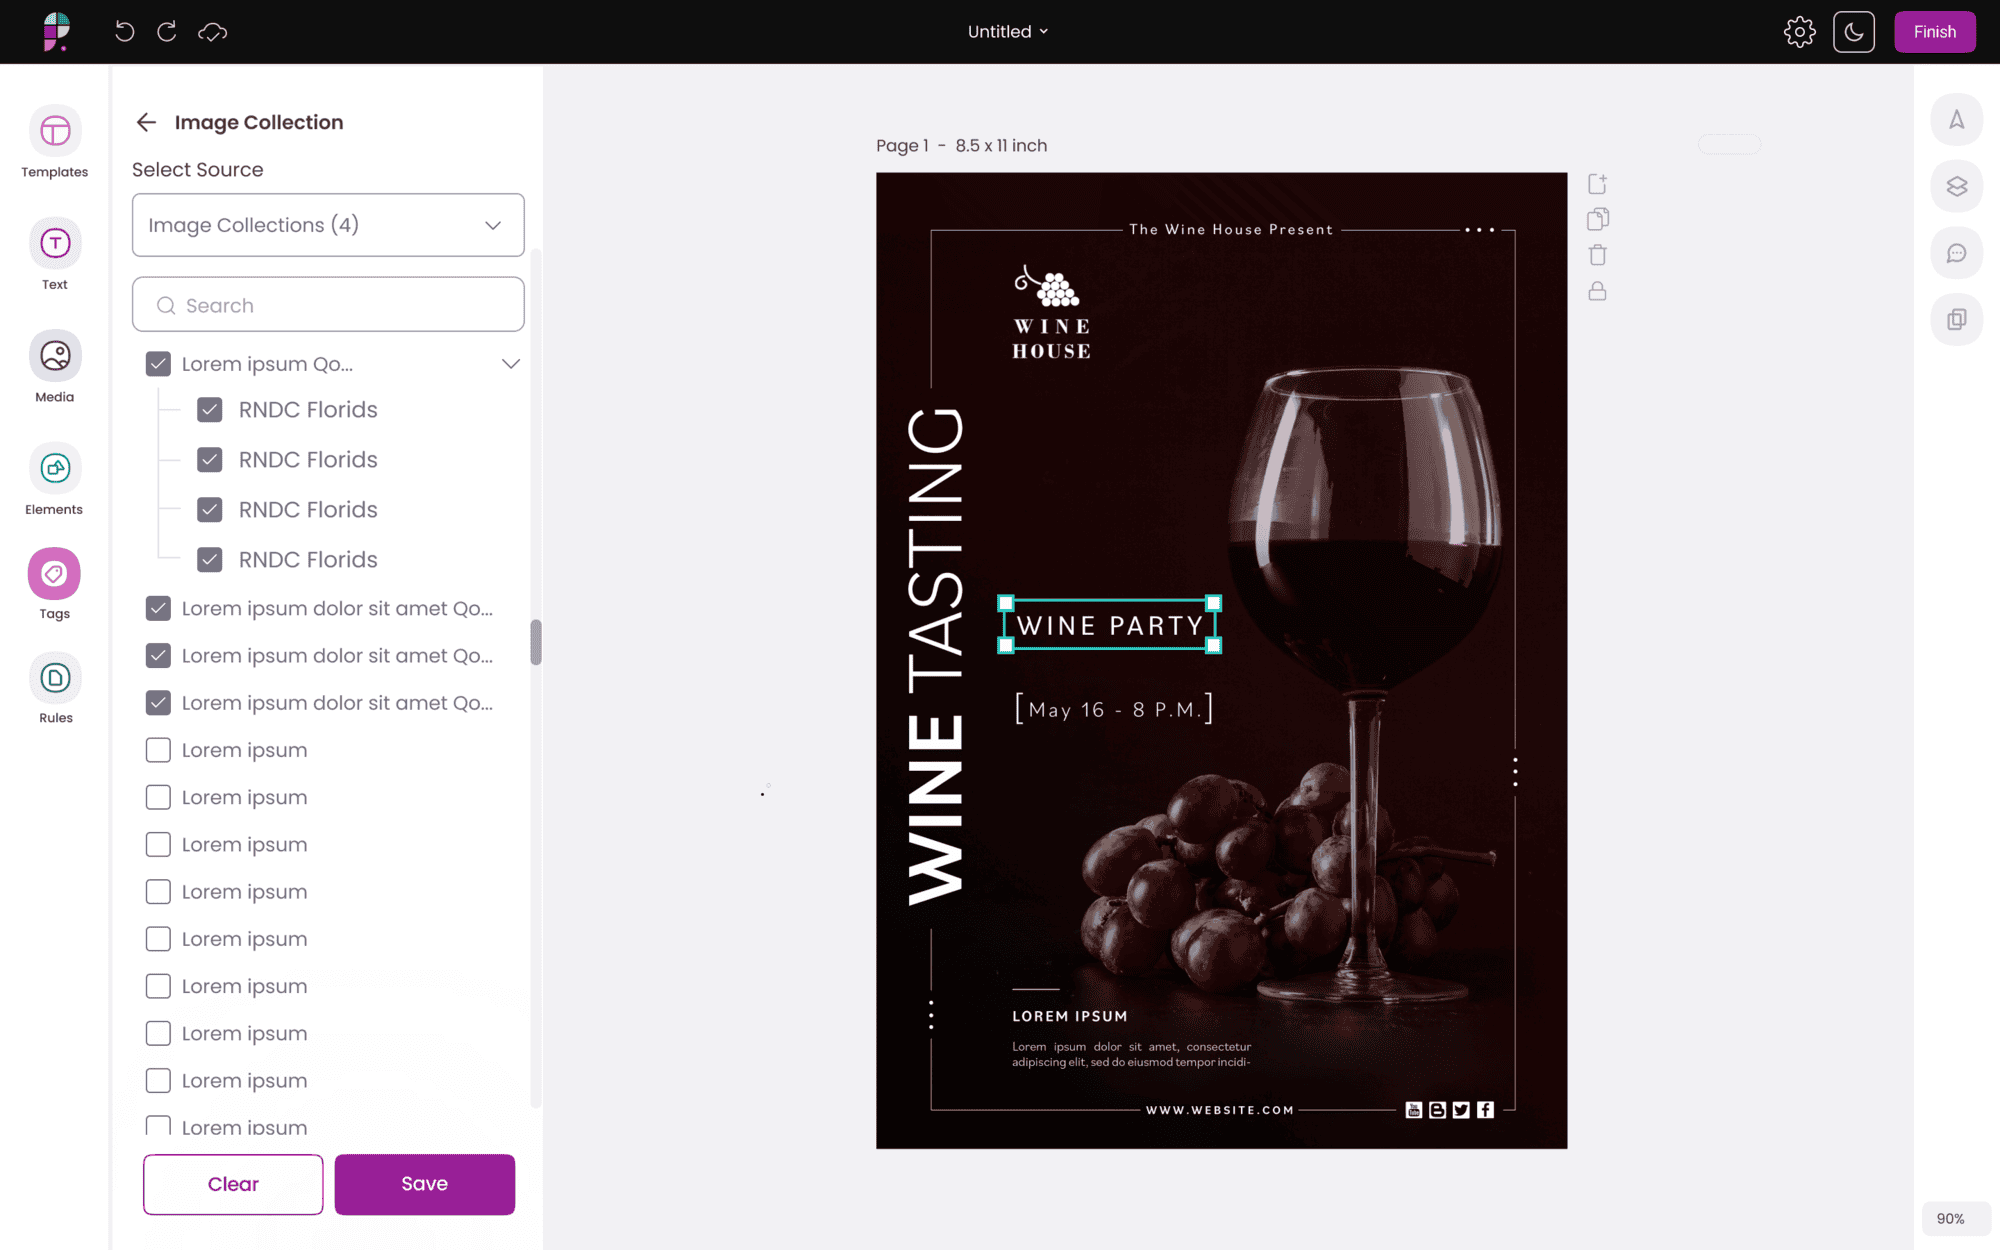Select the Text tool in the sidebar
Screen dimensions: 2000x1250
54,254
